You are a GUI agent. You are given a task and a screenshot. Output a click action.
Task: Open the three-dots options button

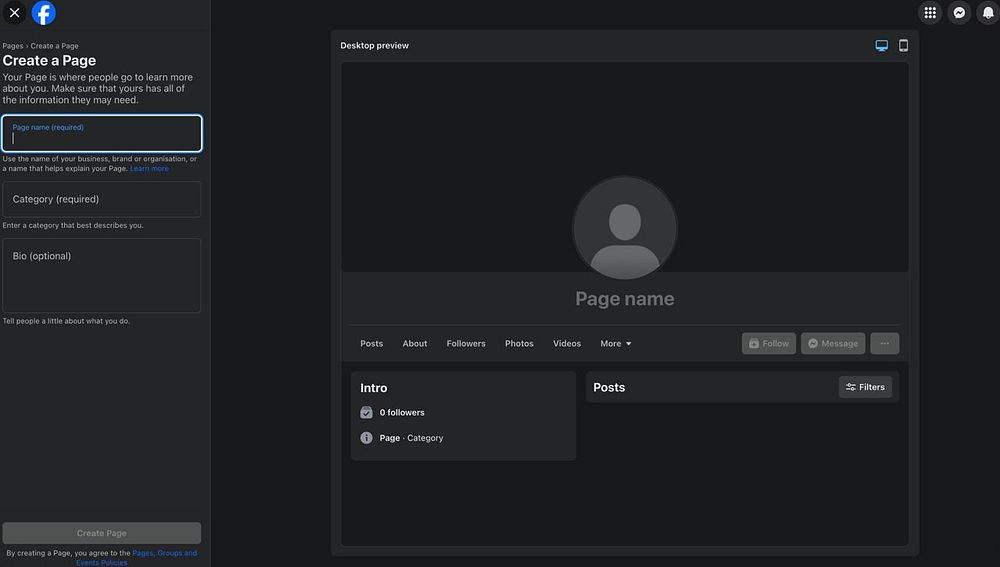click(885, 343)
